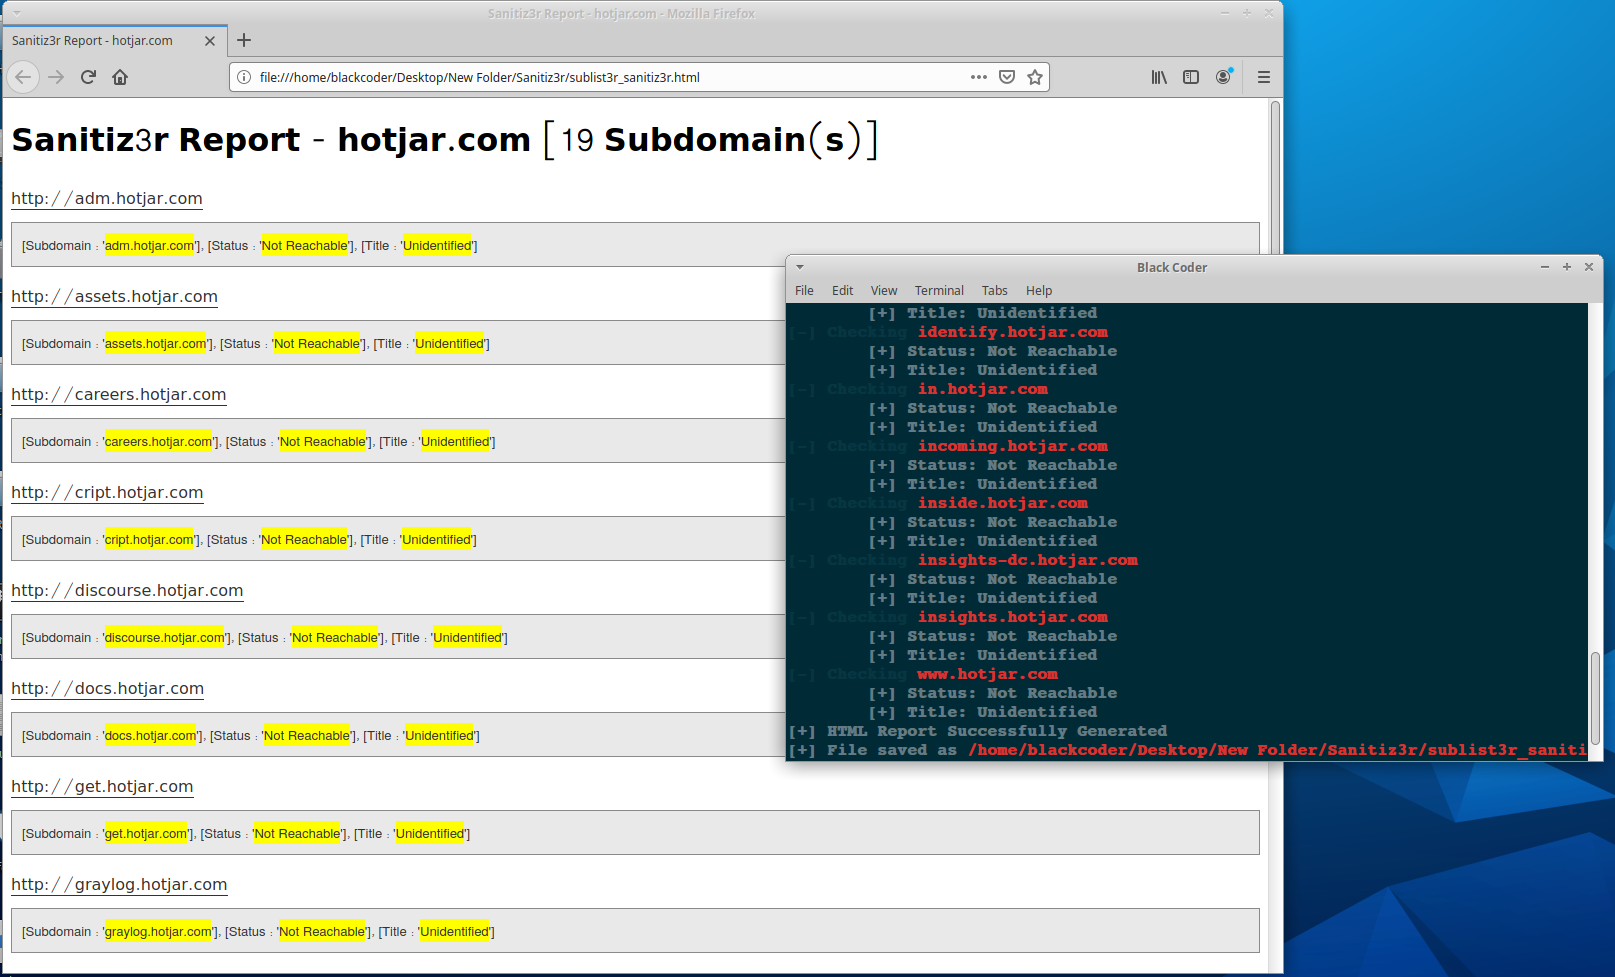Minimize the Black Coder terminal window
This screenshot has height=977, width=1615.
1545,267
